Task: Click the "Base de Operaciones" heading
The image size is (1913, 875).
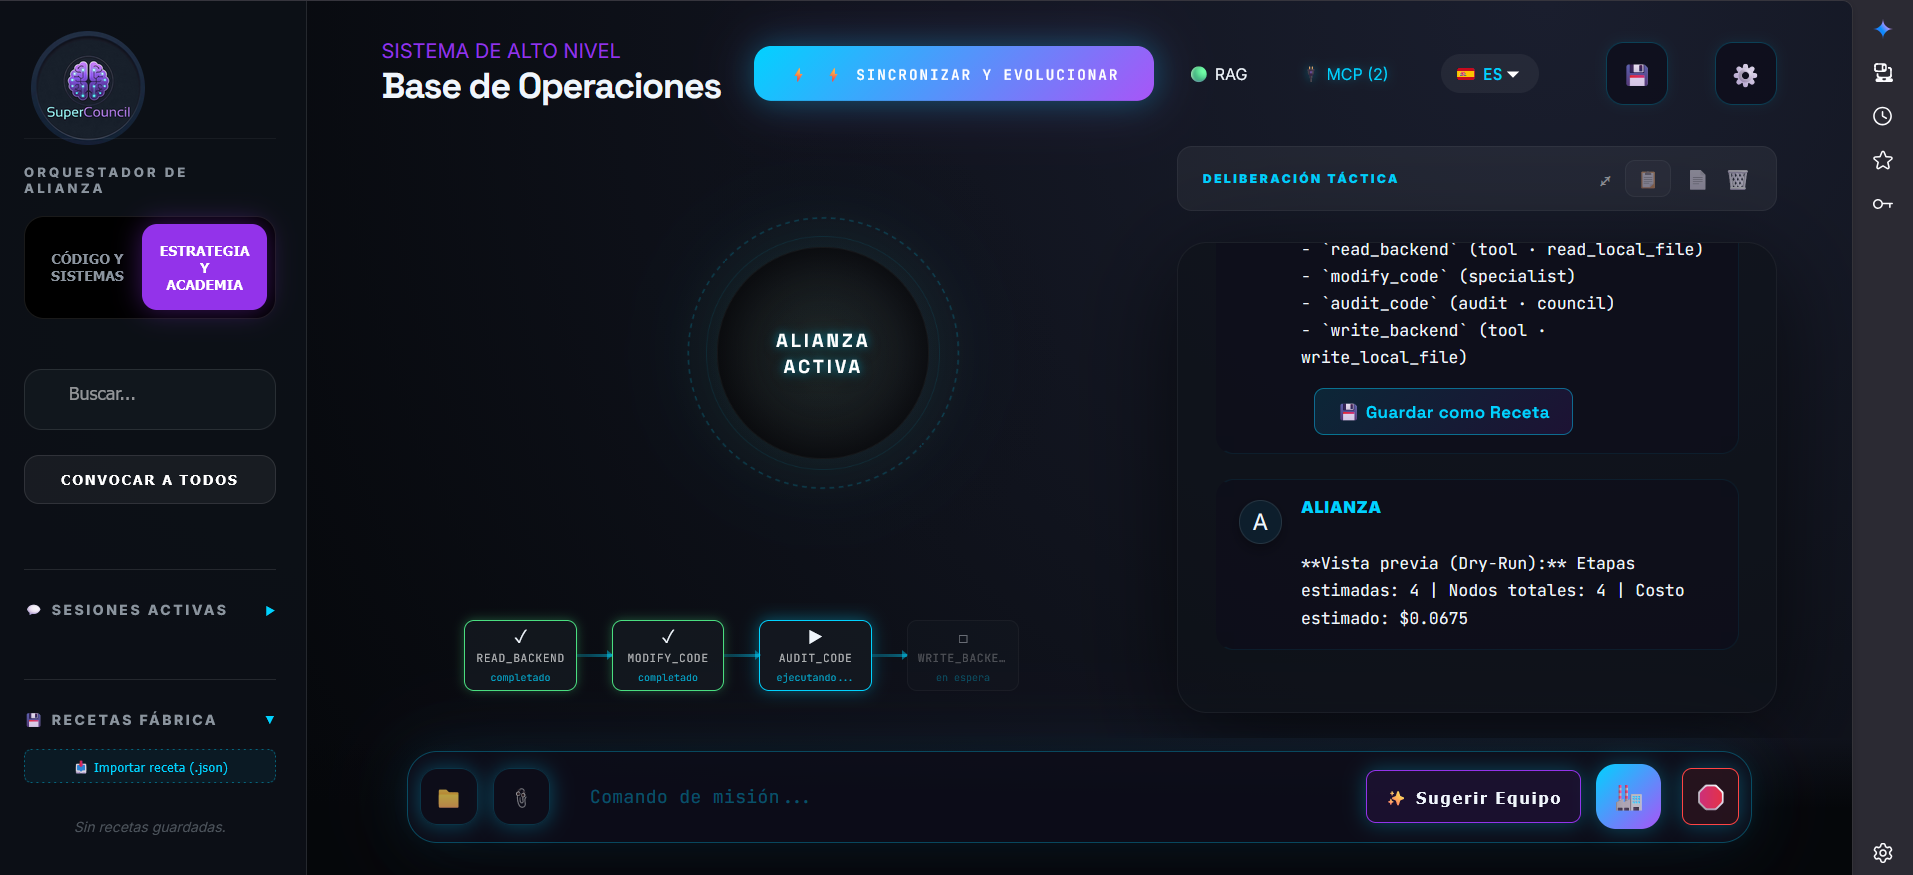Action: [x=551, y=87]
